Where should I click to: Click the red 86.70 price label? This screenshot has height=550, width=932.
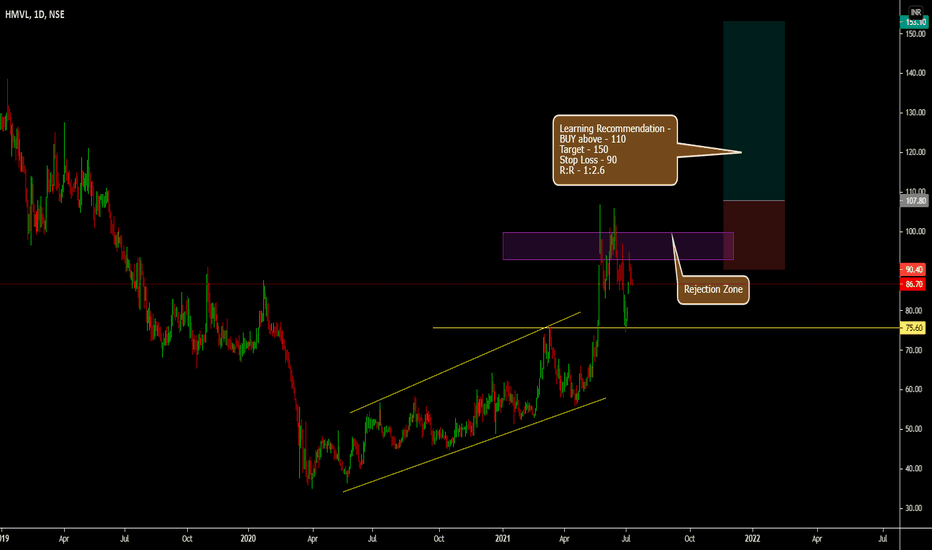click(914, 284)
